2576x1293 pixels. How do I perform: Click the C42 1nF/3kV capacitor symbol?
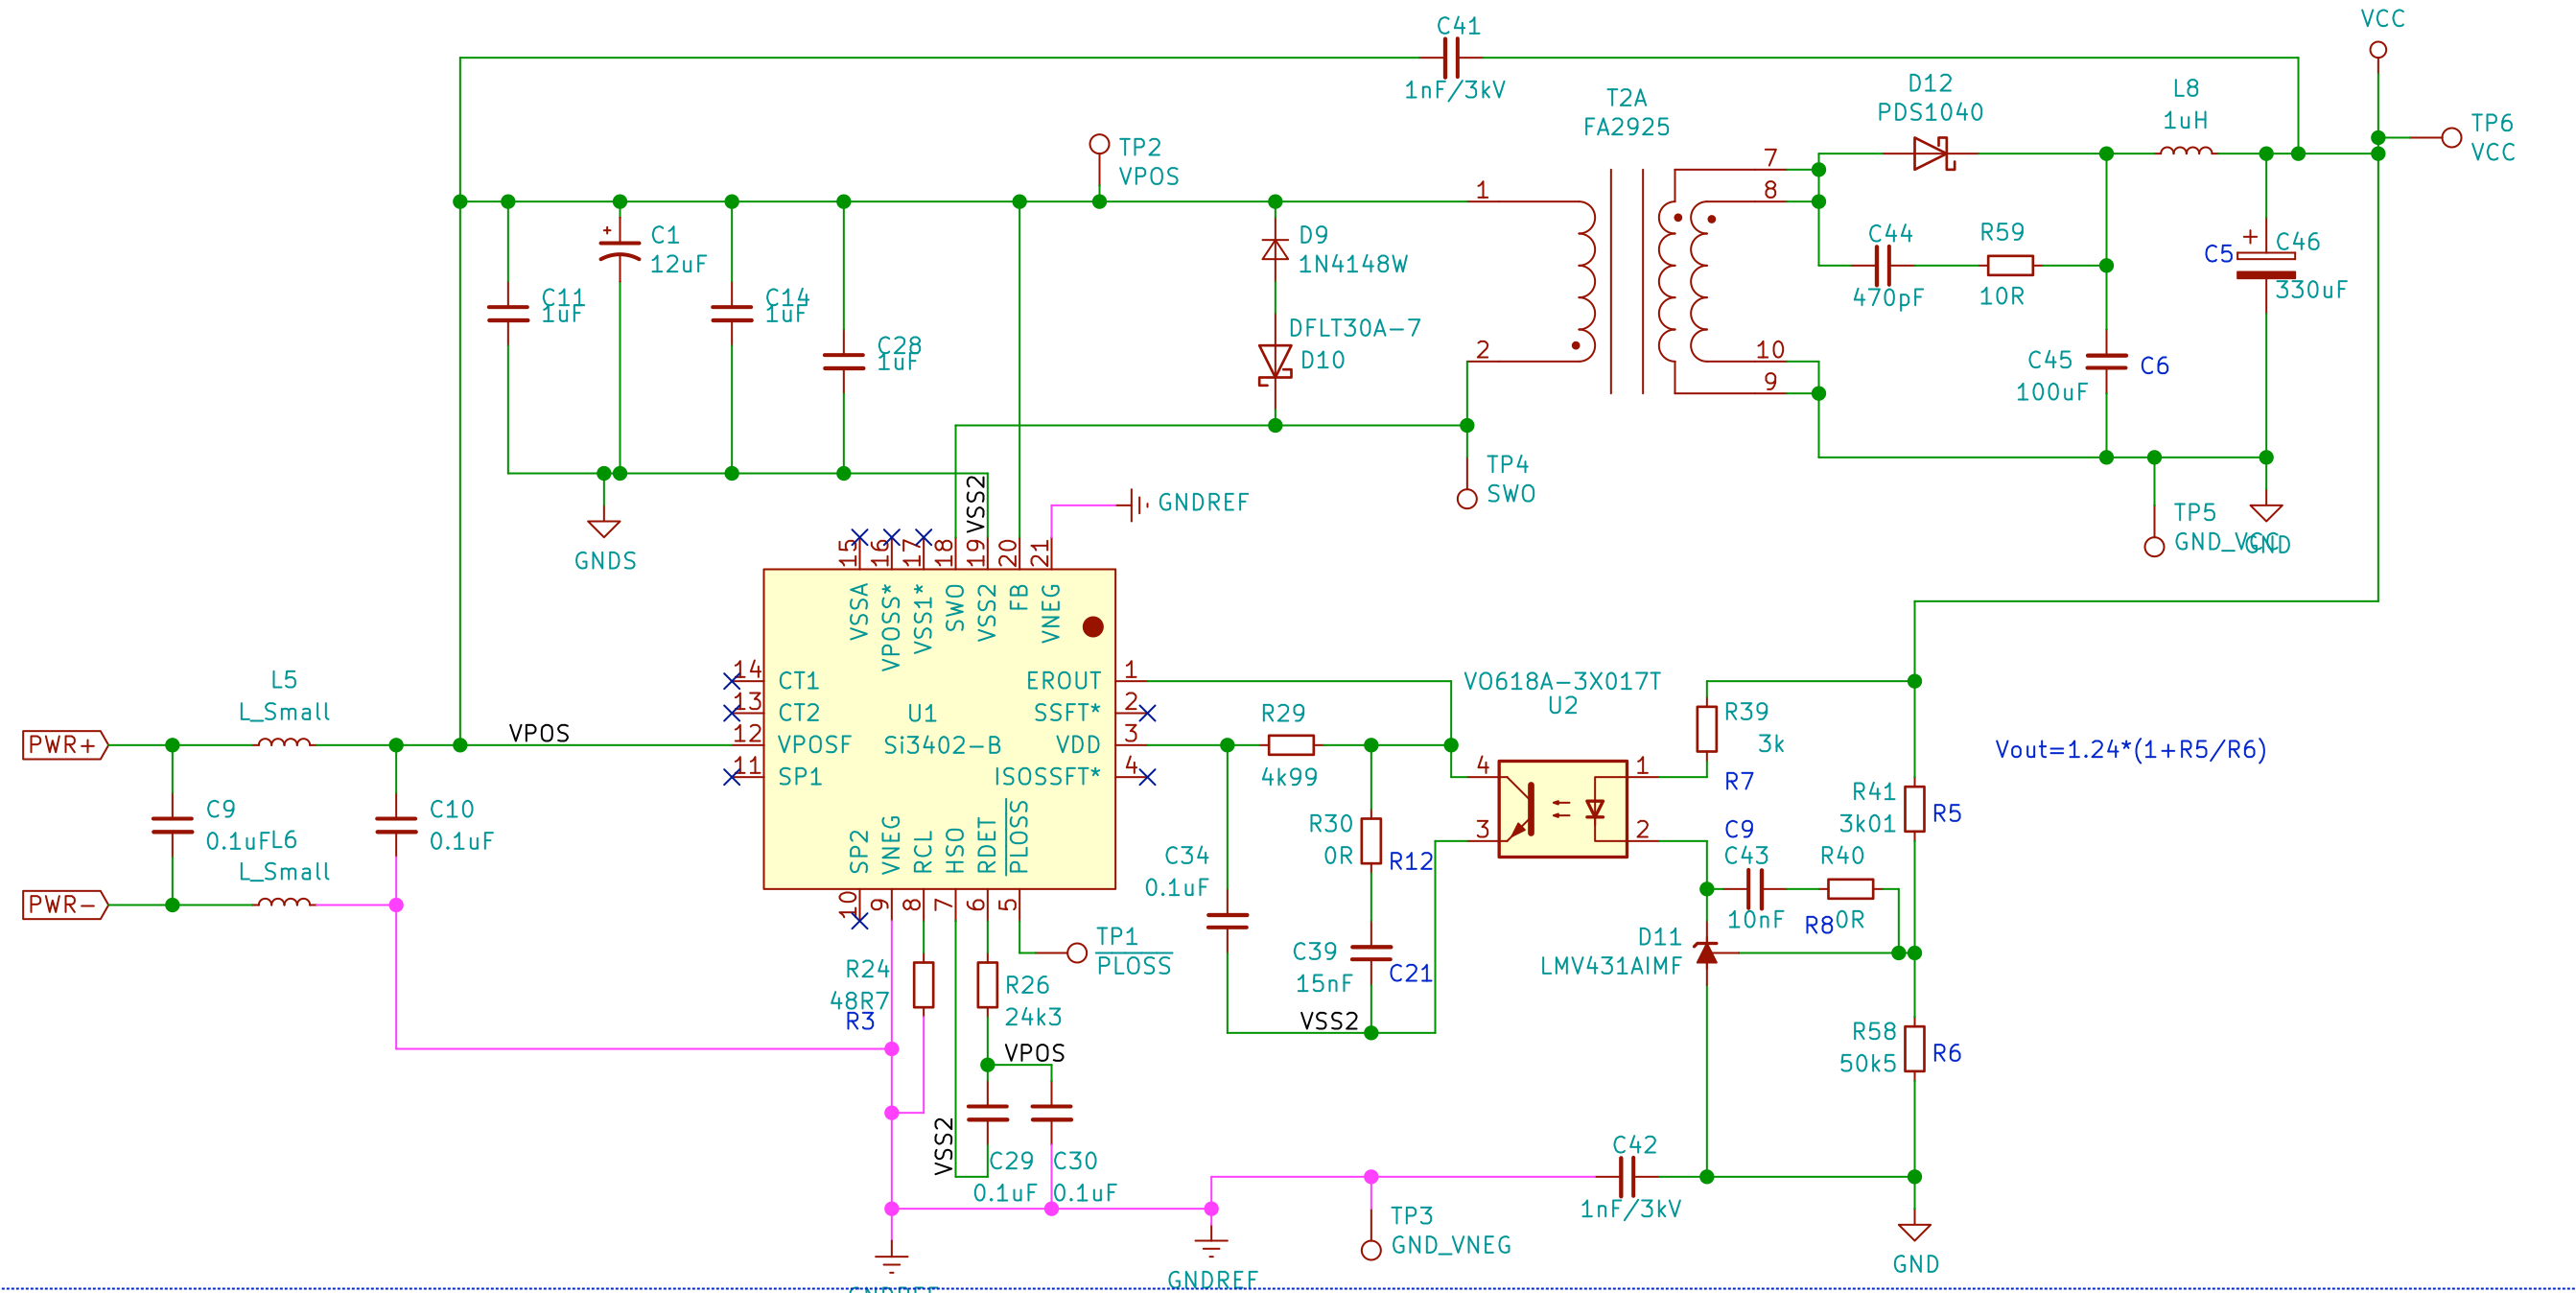(1627, 1177)
